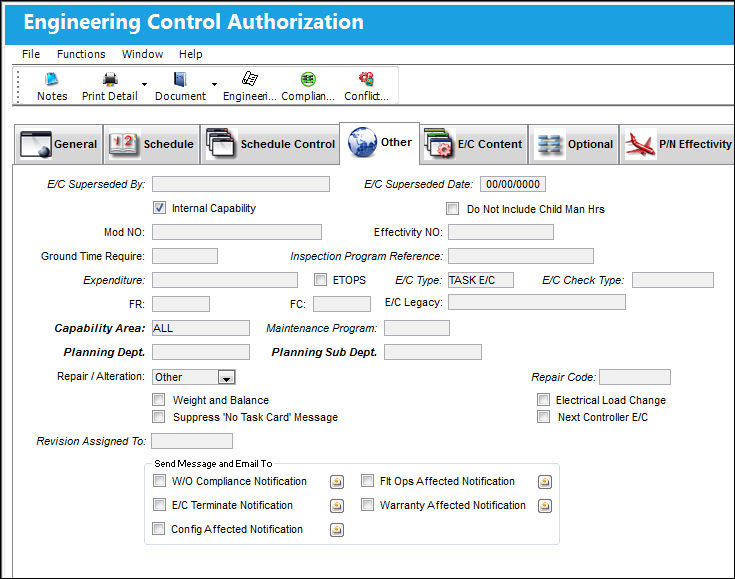Check Suppress 'No Task Card' Message
This screenshot has width=735, height=579.
tap(159, 416)
